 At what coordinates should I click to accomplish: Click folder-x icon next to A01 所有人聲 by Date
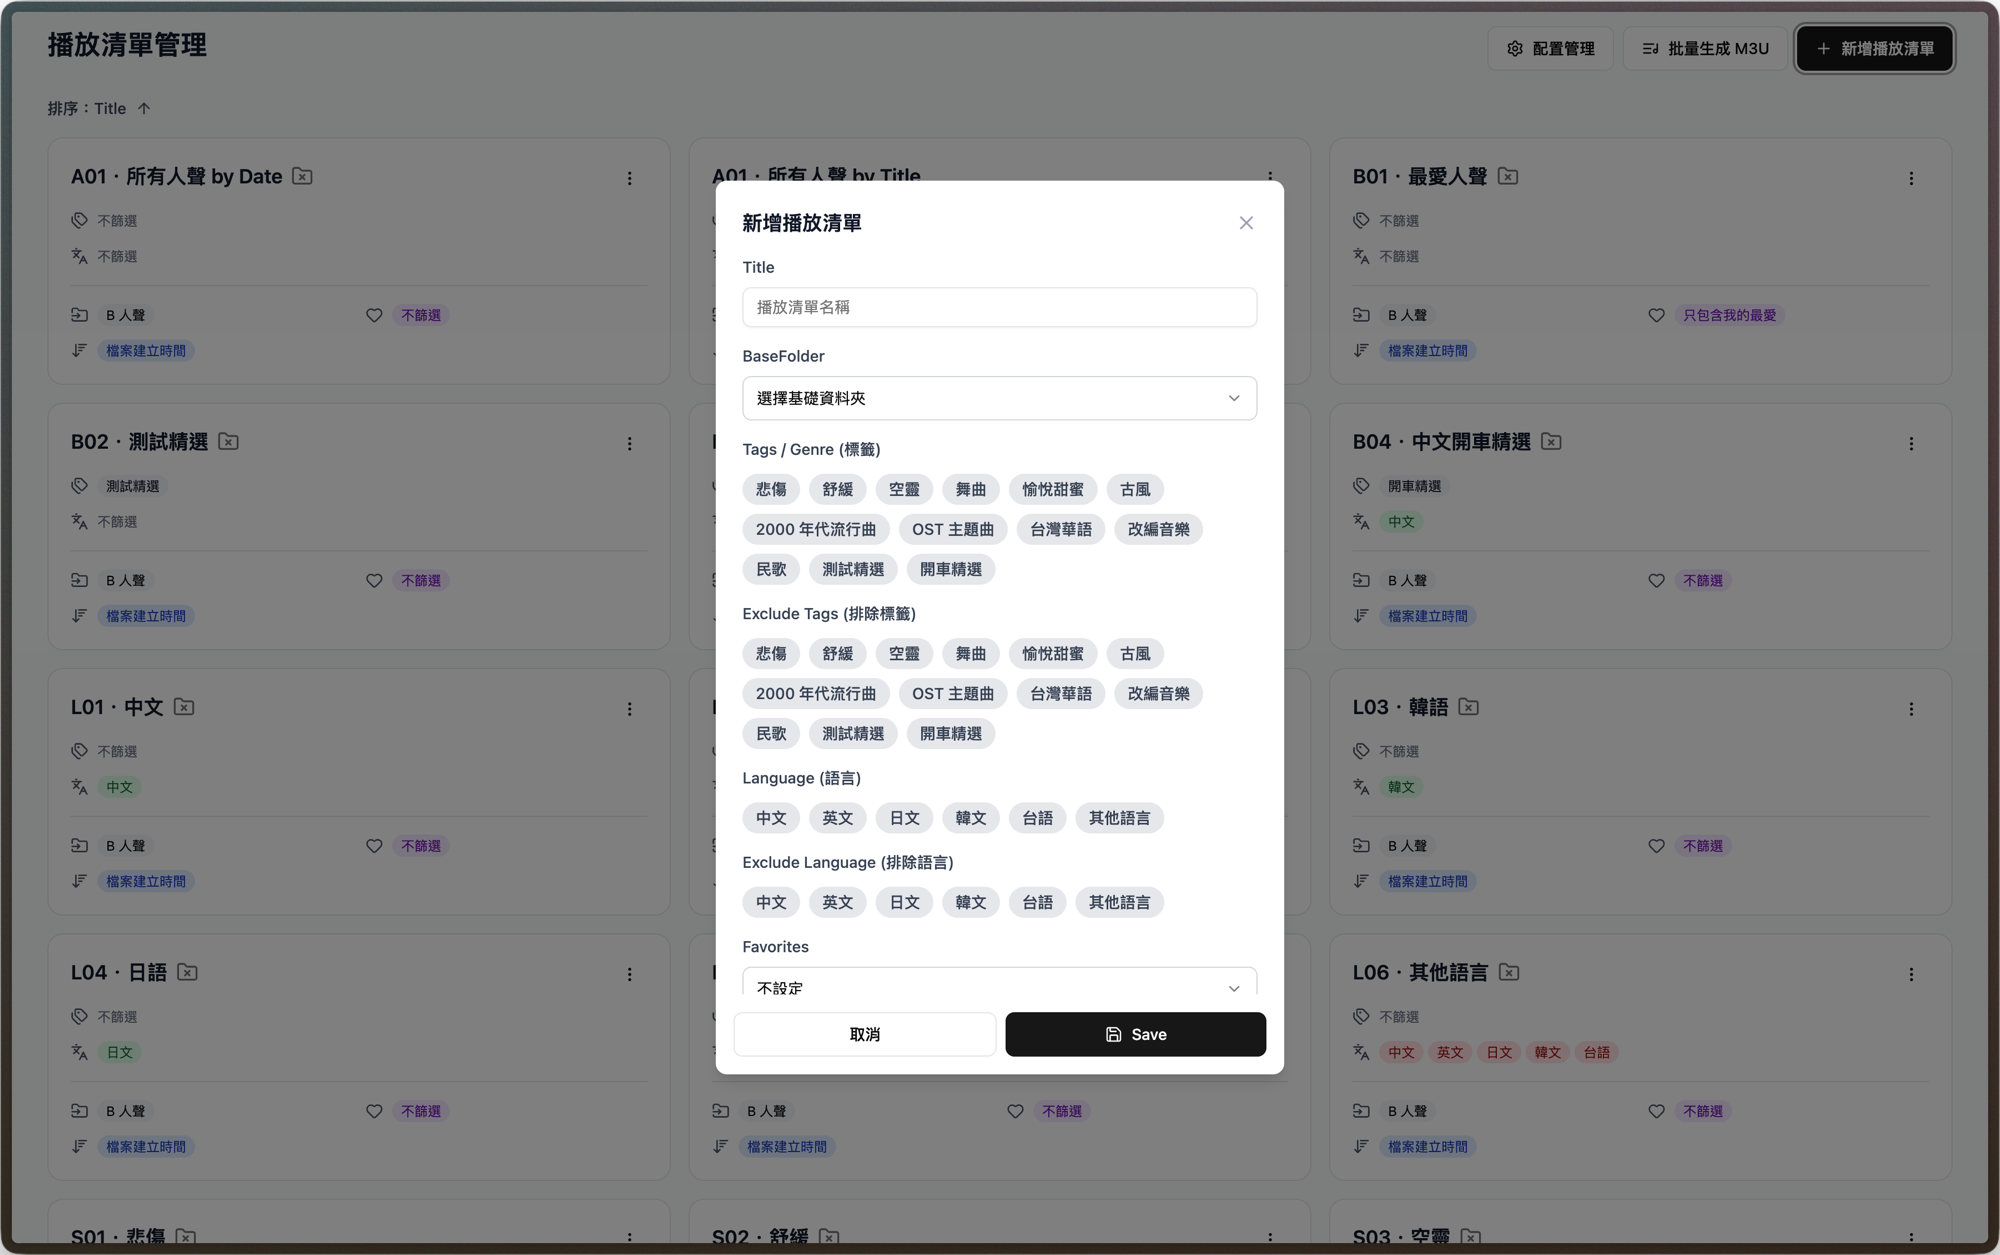point(302,176)
